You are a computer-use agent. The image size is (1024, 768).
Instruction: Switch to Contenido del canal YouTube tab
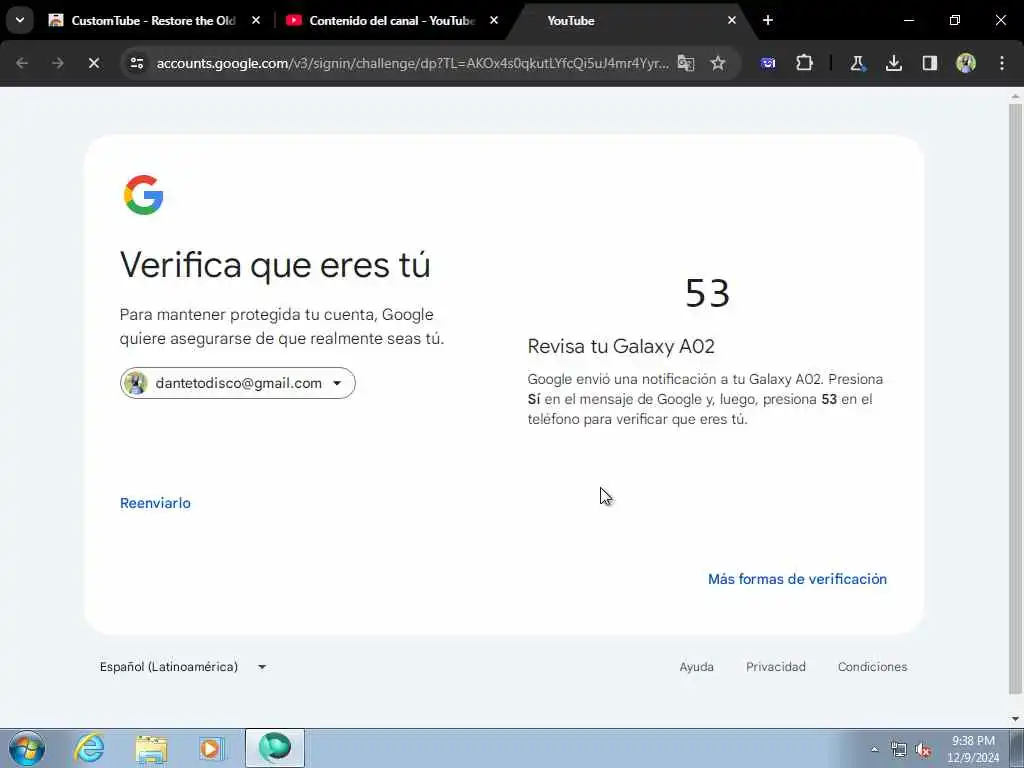(381, 20)
